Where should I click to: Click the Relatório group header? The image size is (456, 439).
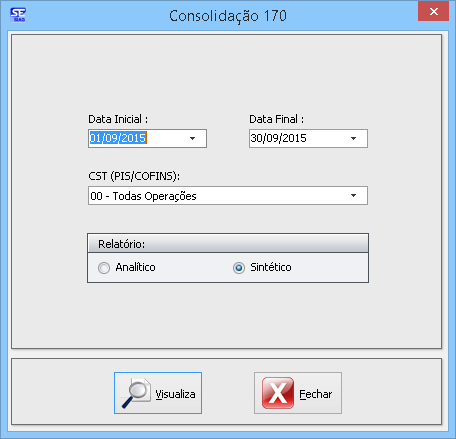coord(228,243)
